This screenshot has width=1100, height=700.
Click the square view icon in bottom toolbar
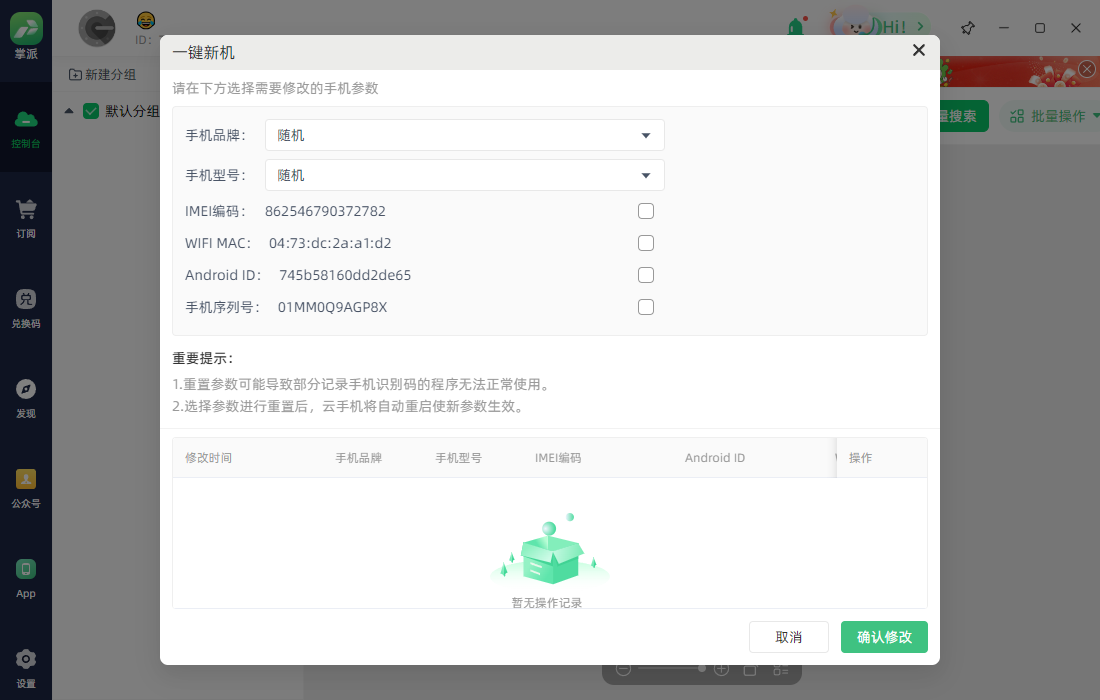(x=750, y=670)
